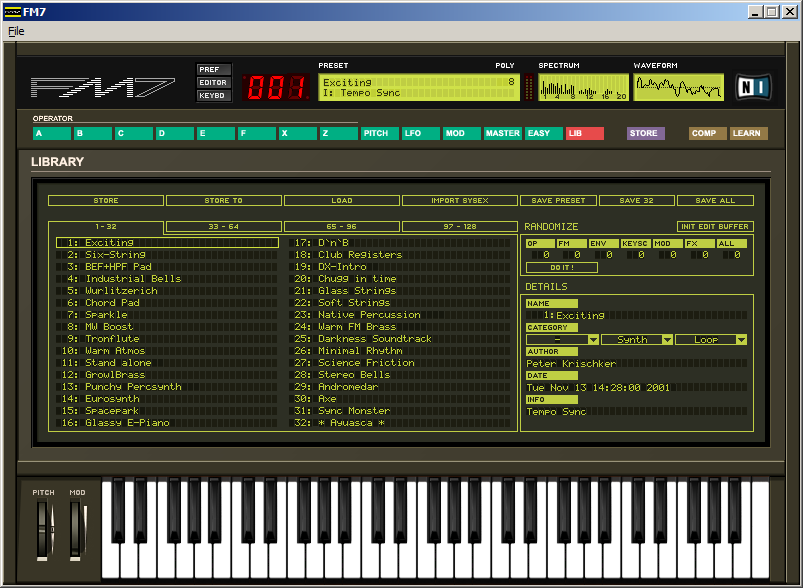Screen dimensions: 803x588
Task: Open the Loop category dropdown
Action: coord(711,340)
